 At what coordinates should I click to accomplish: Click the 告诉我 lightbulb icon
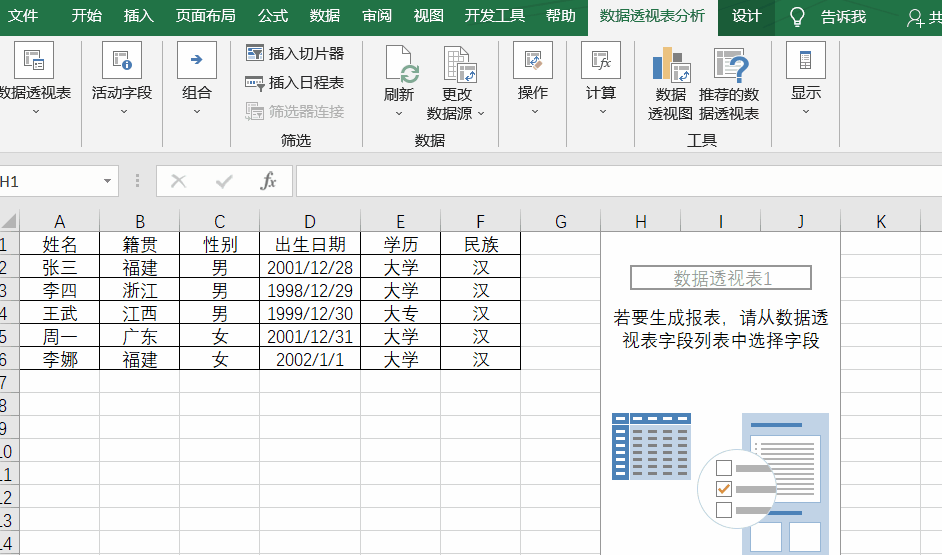(x=797, y=17)
